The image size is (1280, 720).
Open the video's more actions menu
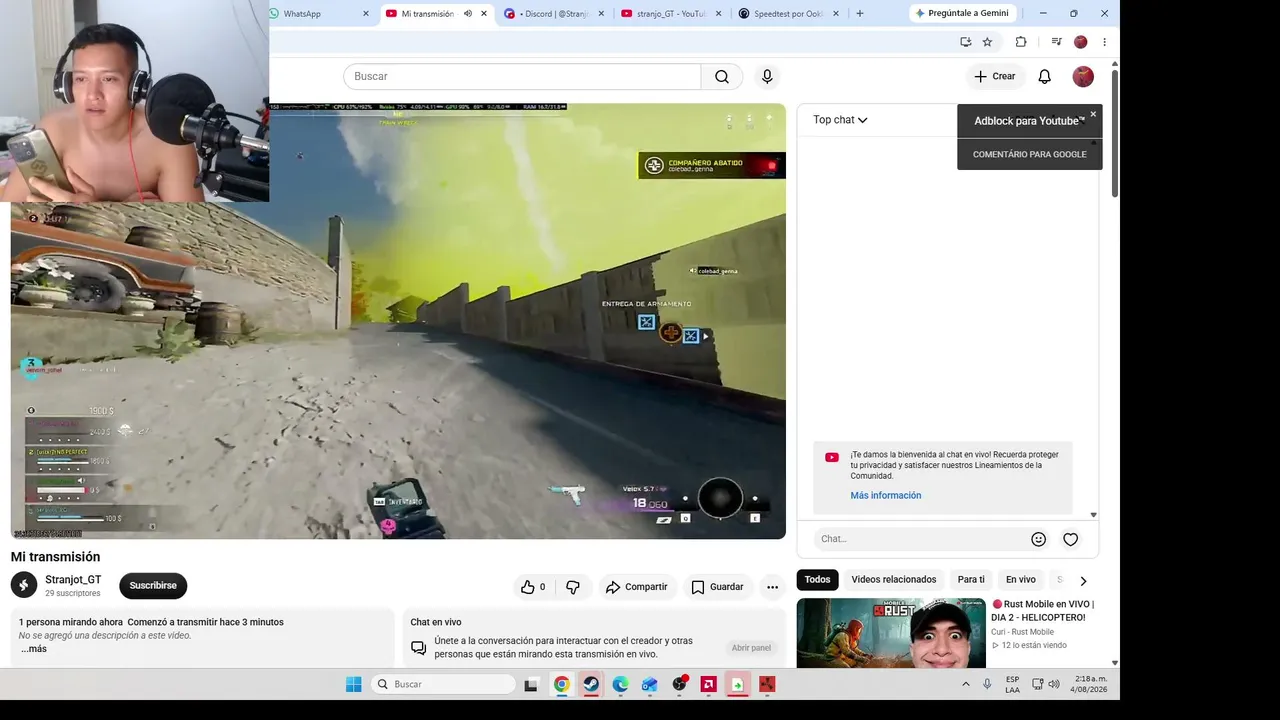772,587
